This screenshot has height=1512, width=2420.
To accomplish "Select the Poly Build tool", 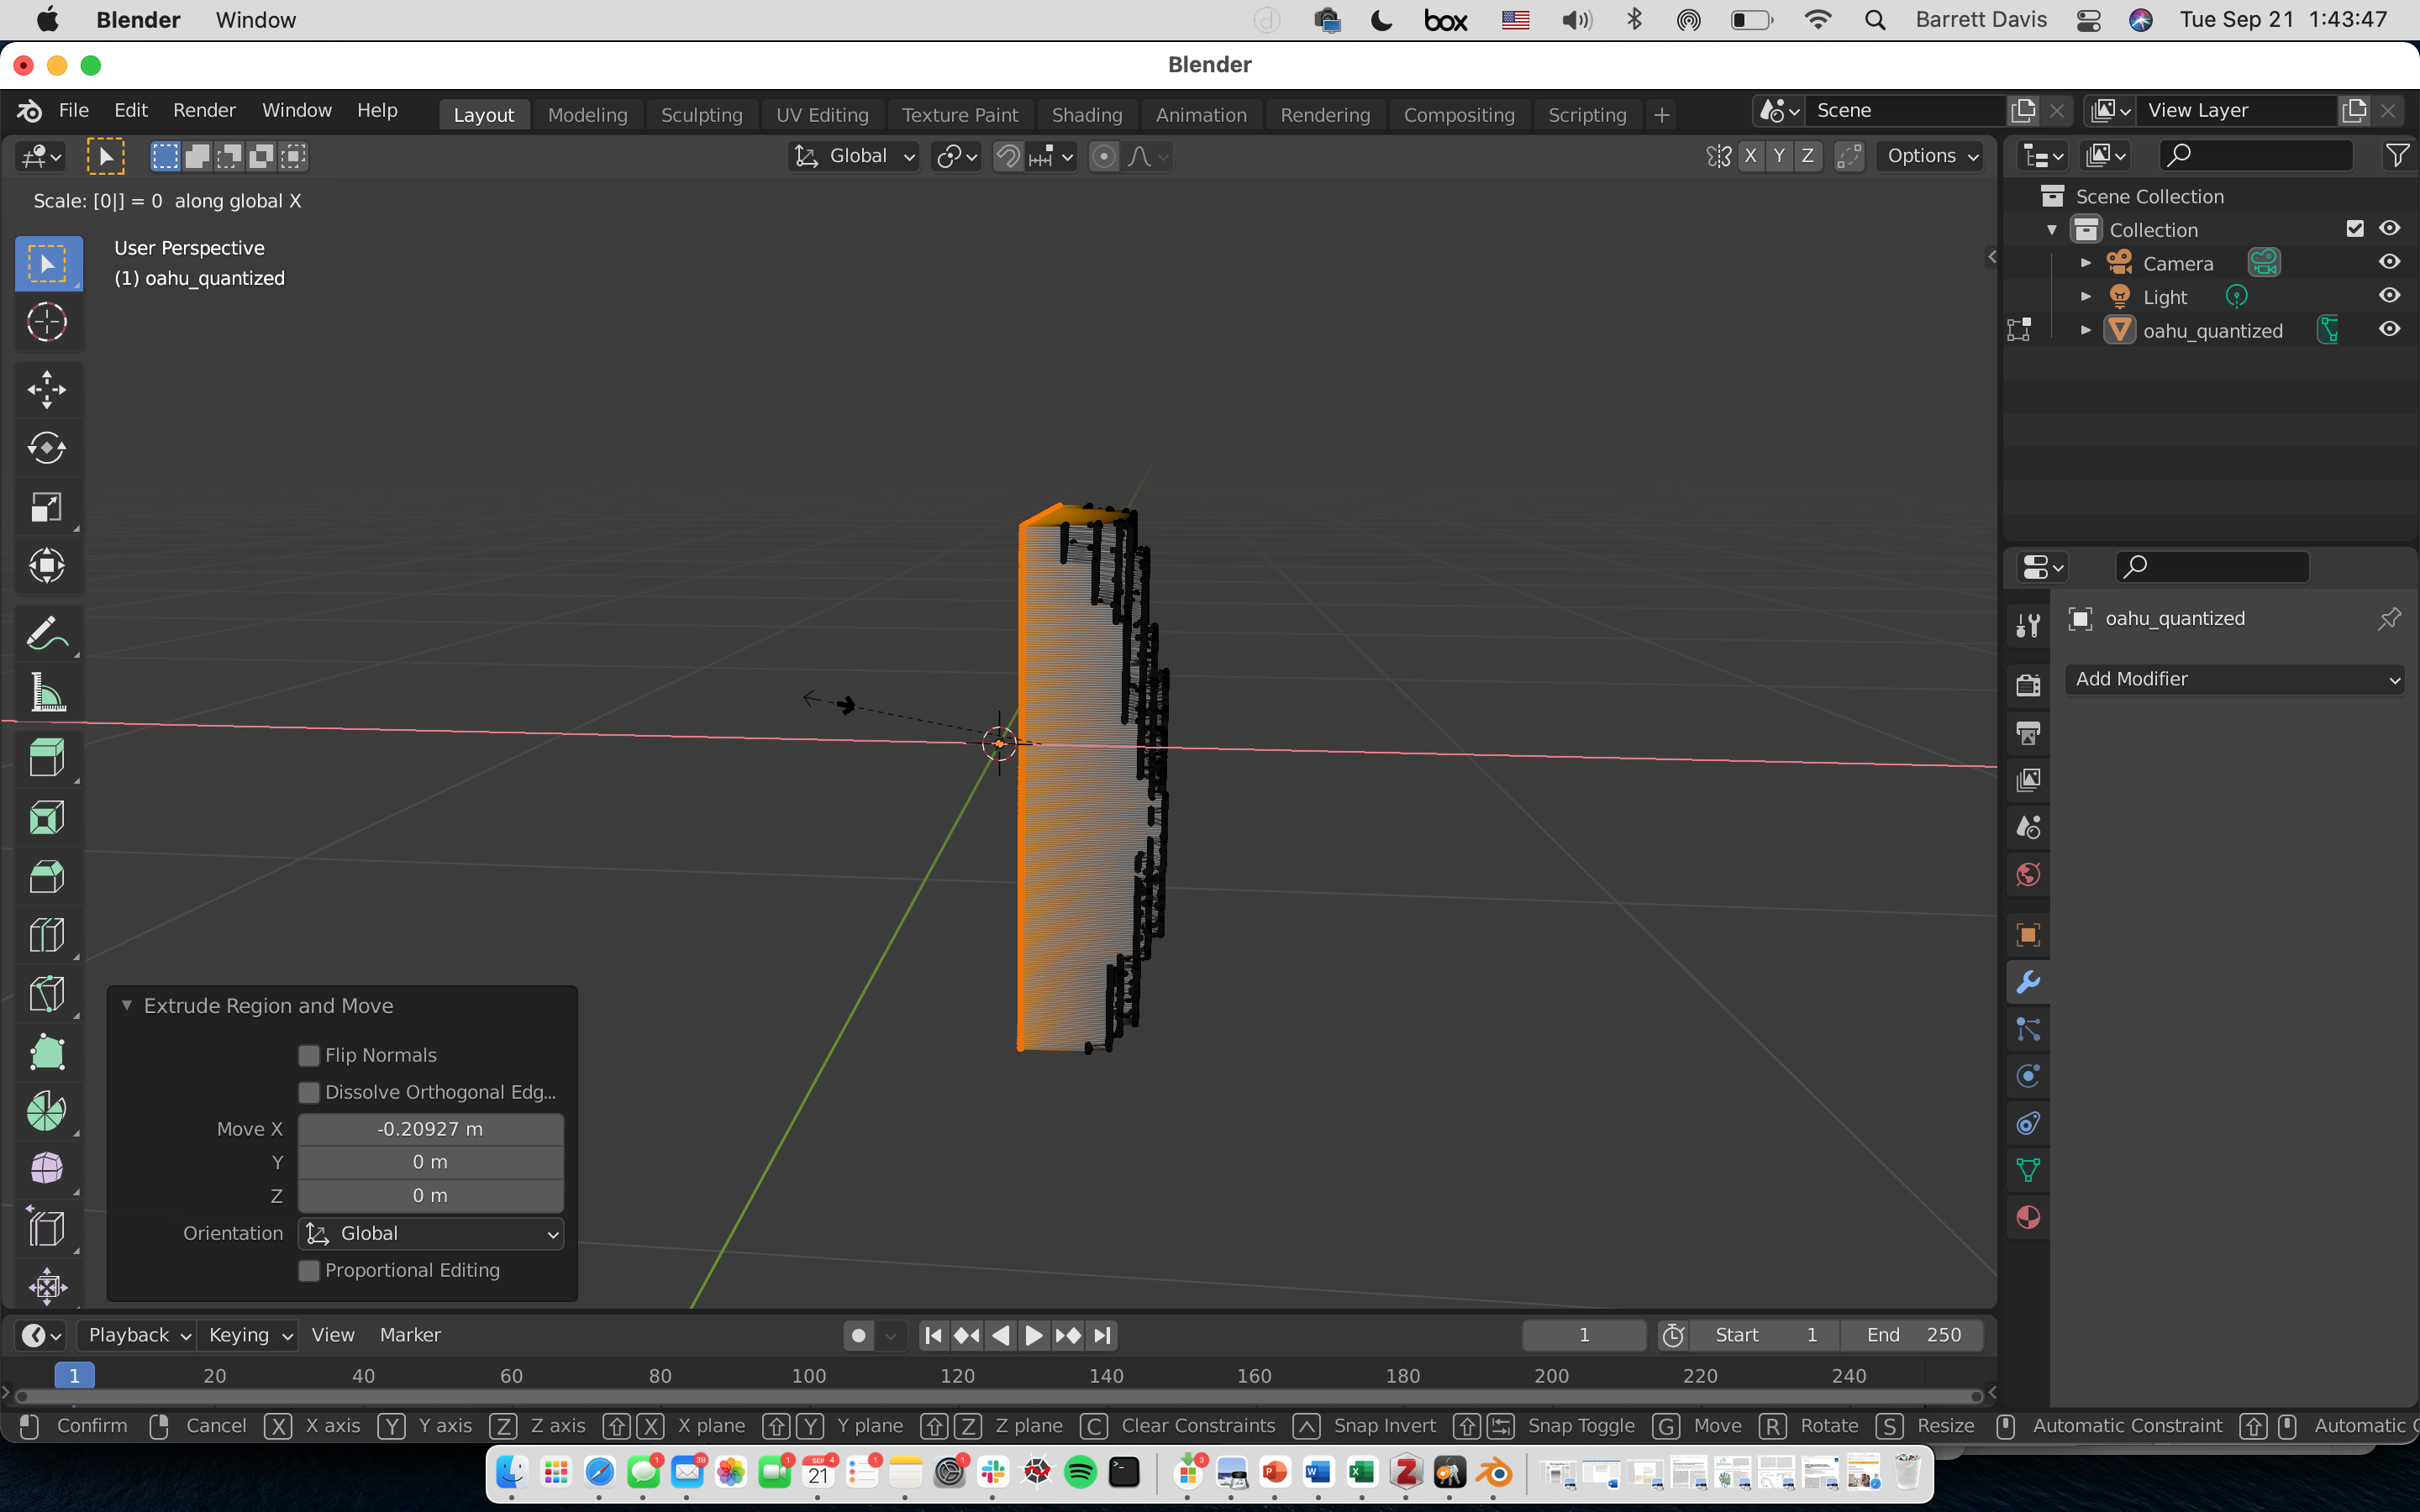I will pyautogui.click(x=47, y=1052).
